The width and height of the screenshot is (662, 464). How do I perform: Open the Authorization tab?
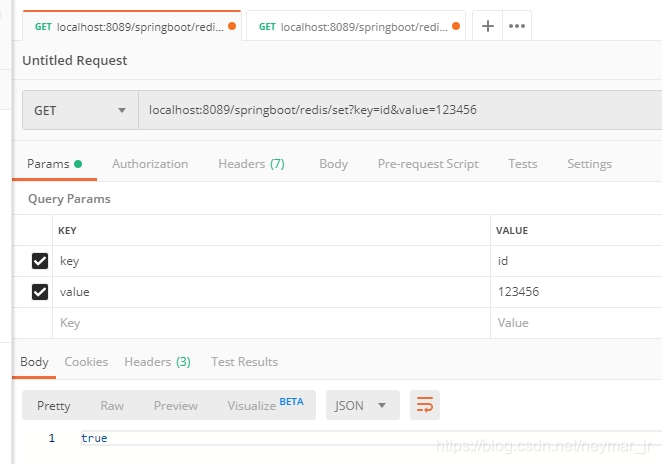tap(150, 164)
